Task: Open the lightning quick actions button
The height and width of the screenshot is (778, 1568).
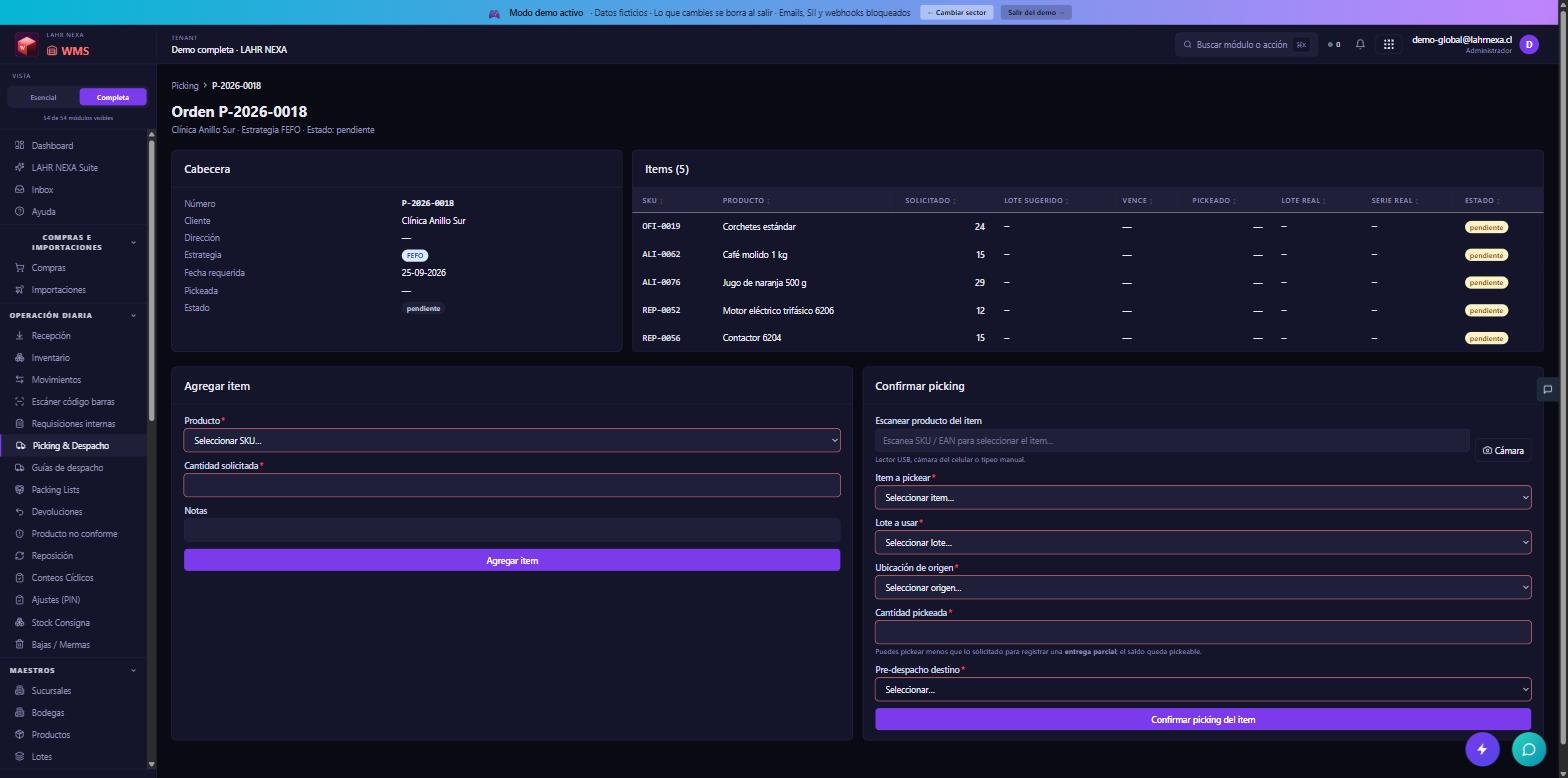Action: pyautogui.click(x=1482, y=749)
